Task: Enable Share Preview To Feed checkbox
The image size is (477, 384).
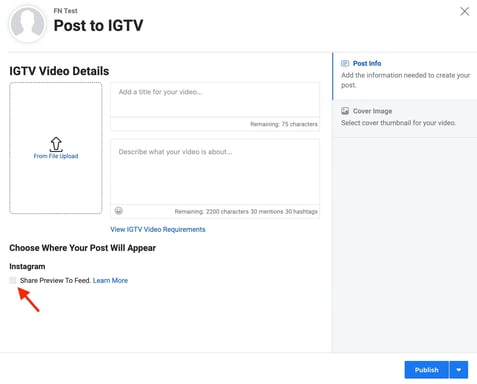Action: (x=13, y=280)
